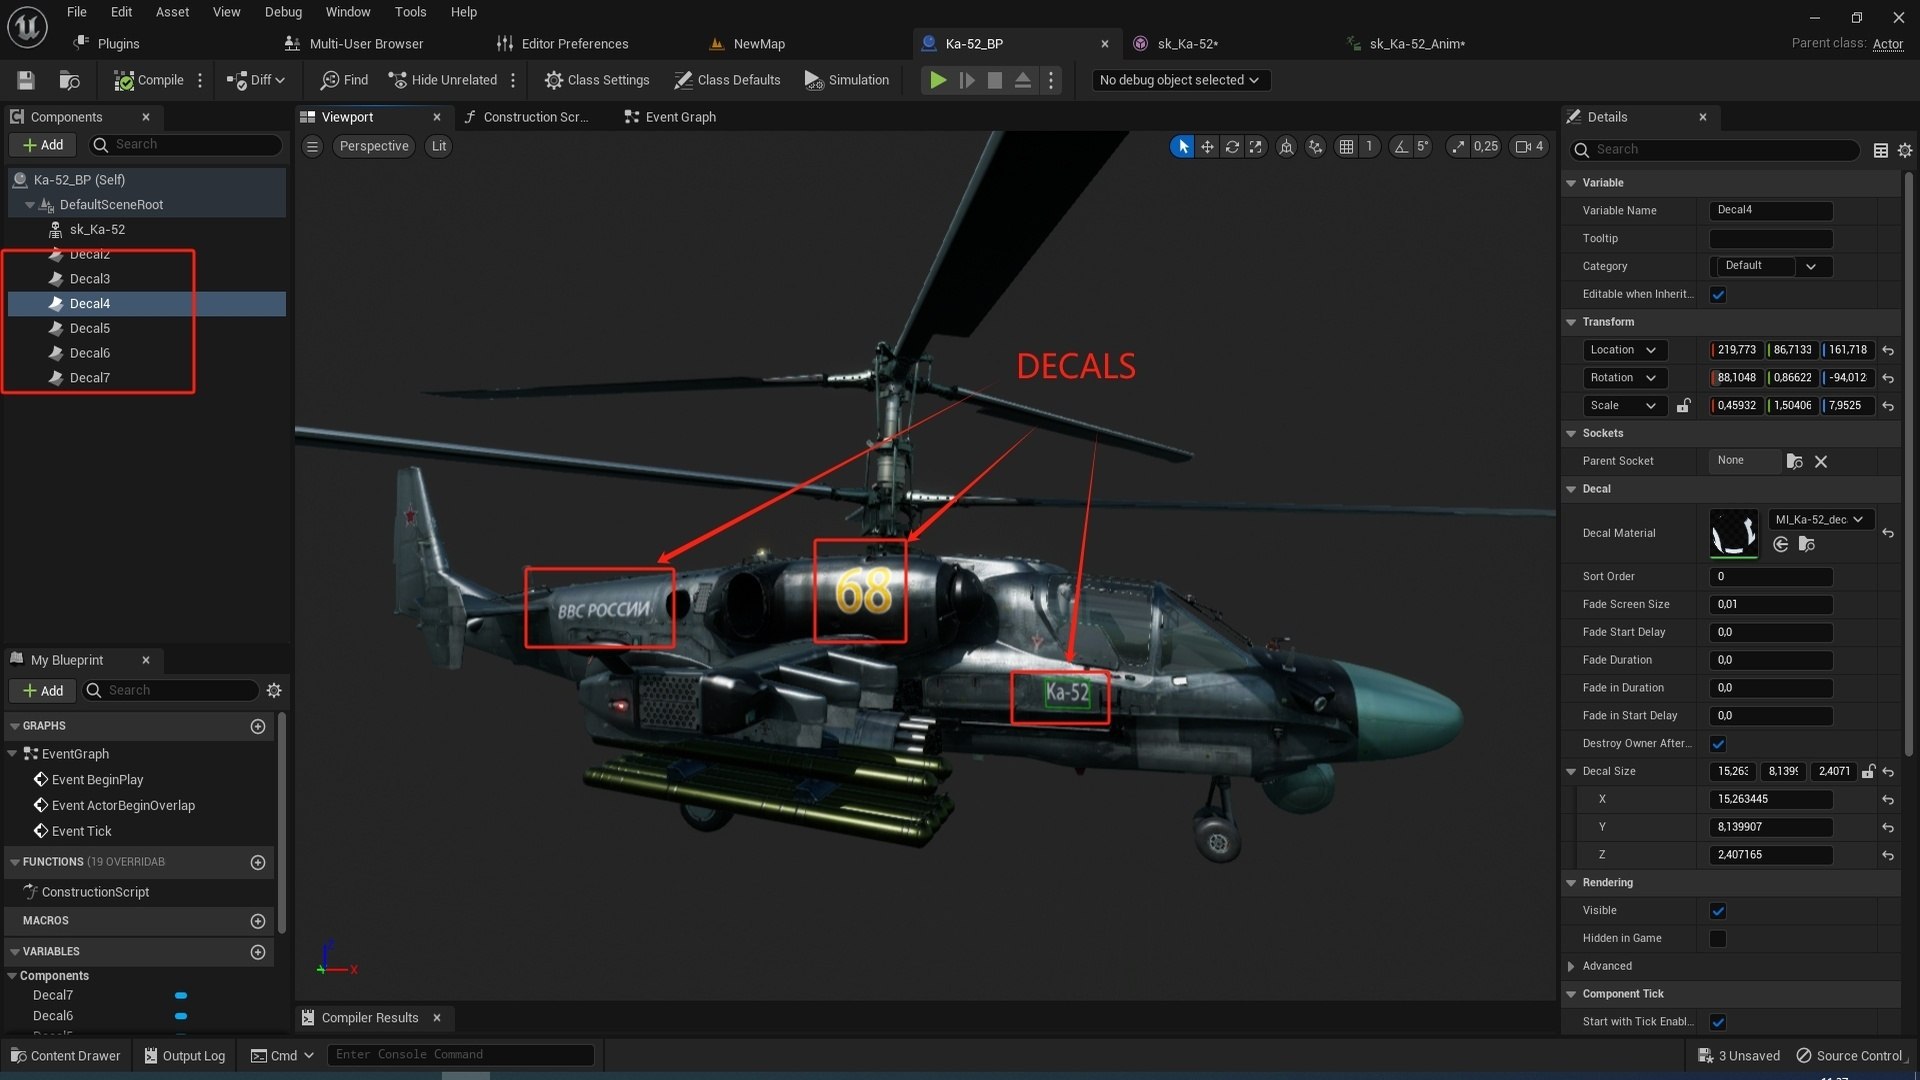Open viewport options hamburger menu
The image size is (1920, 1080).
(x=312, y=147)
